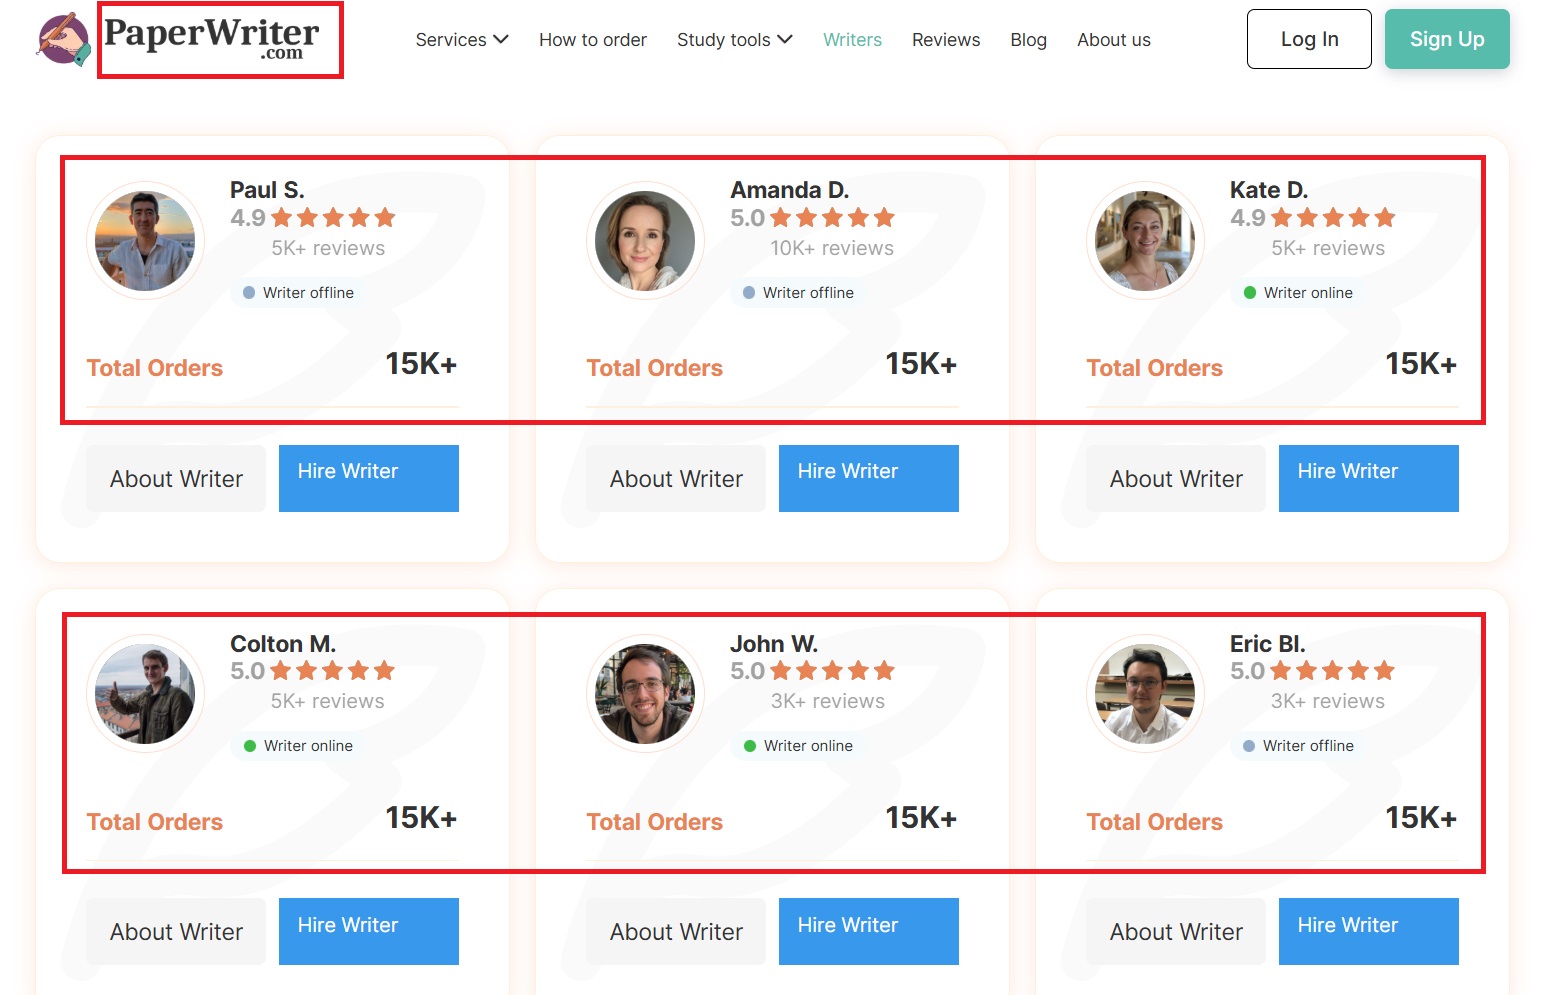The width and height of the screenshot is (1545, 995).
Task: Expand the Services dropdown menu
Action: point(462,40)
